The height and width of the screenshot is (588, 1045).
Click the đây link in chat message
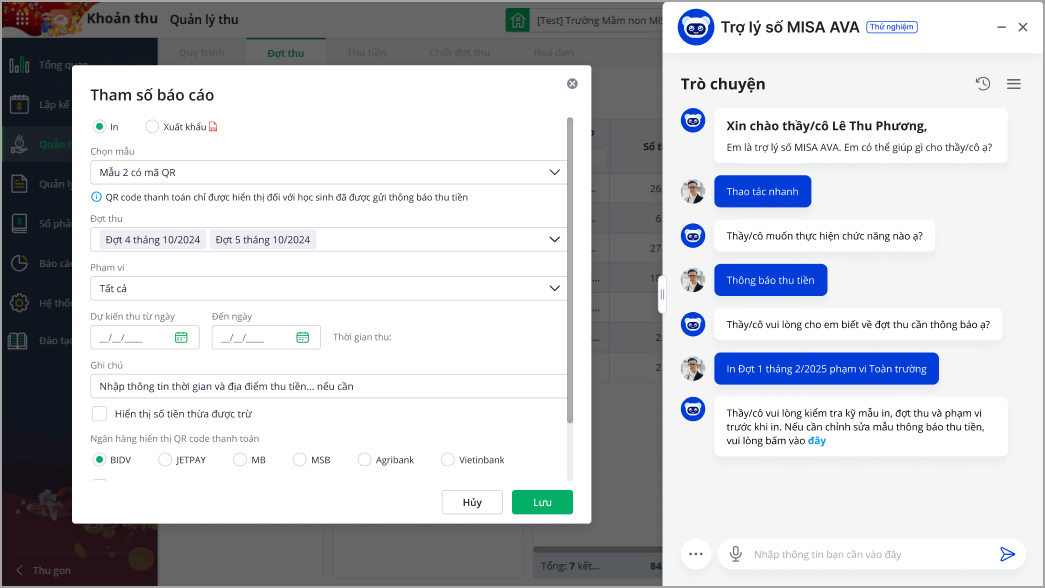(x=817, y=441)
